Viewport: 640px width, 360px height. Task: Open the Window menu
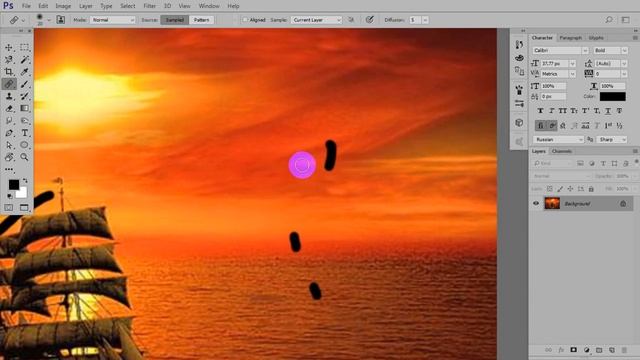point(209,6)
